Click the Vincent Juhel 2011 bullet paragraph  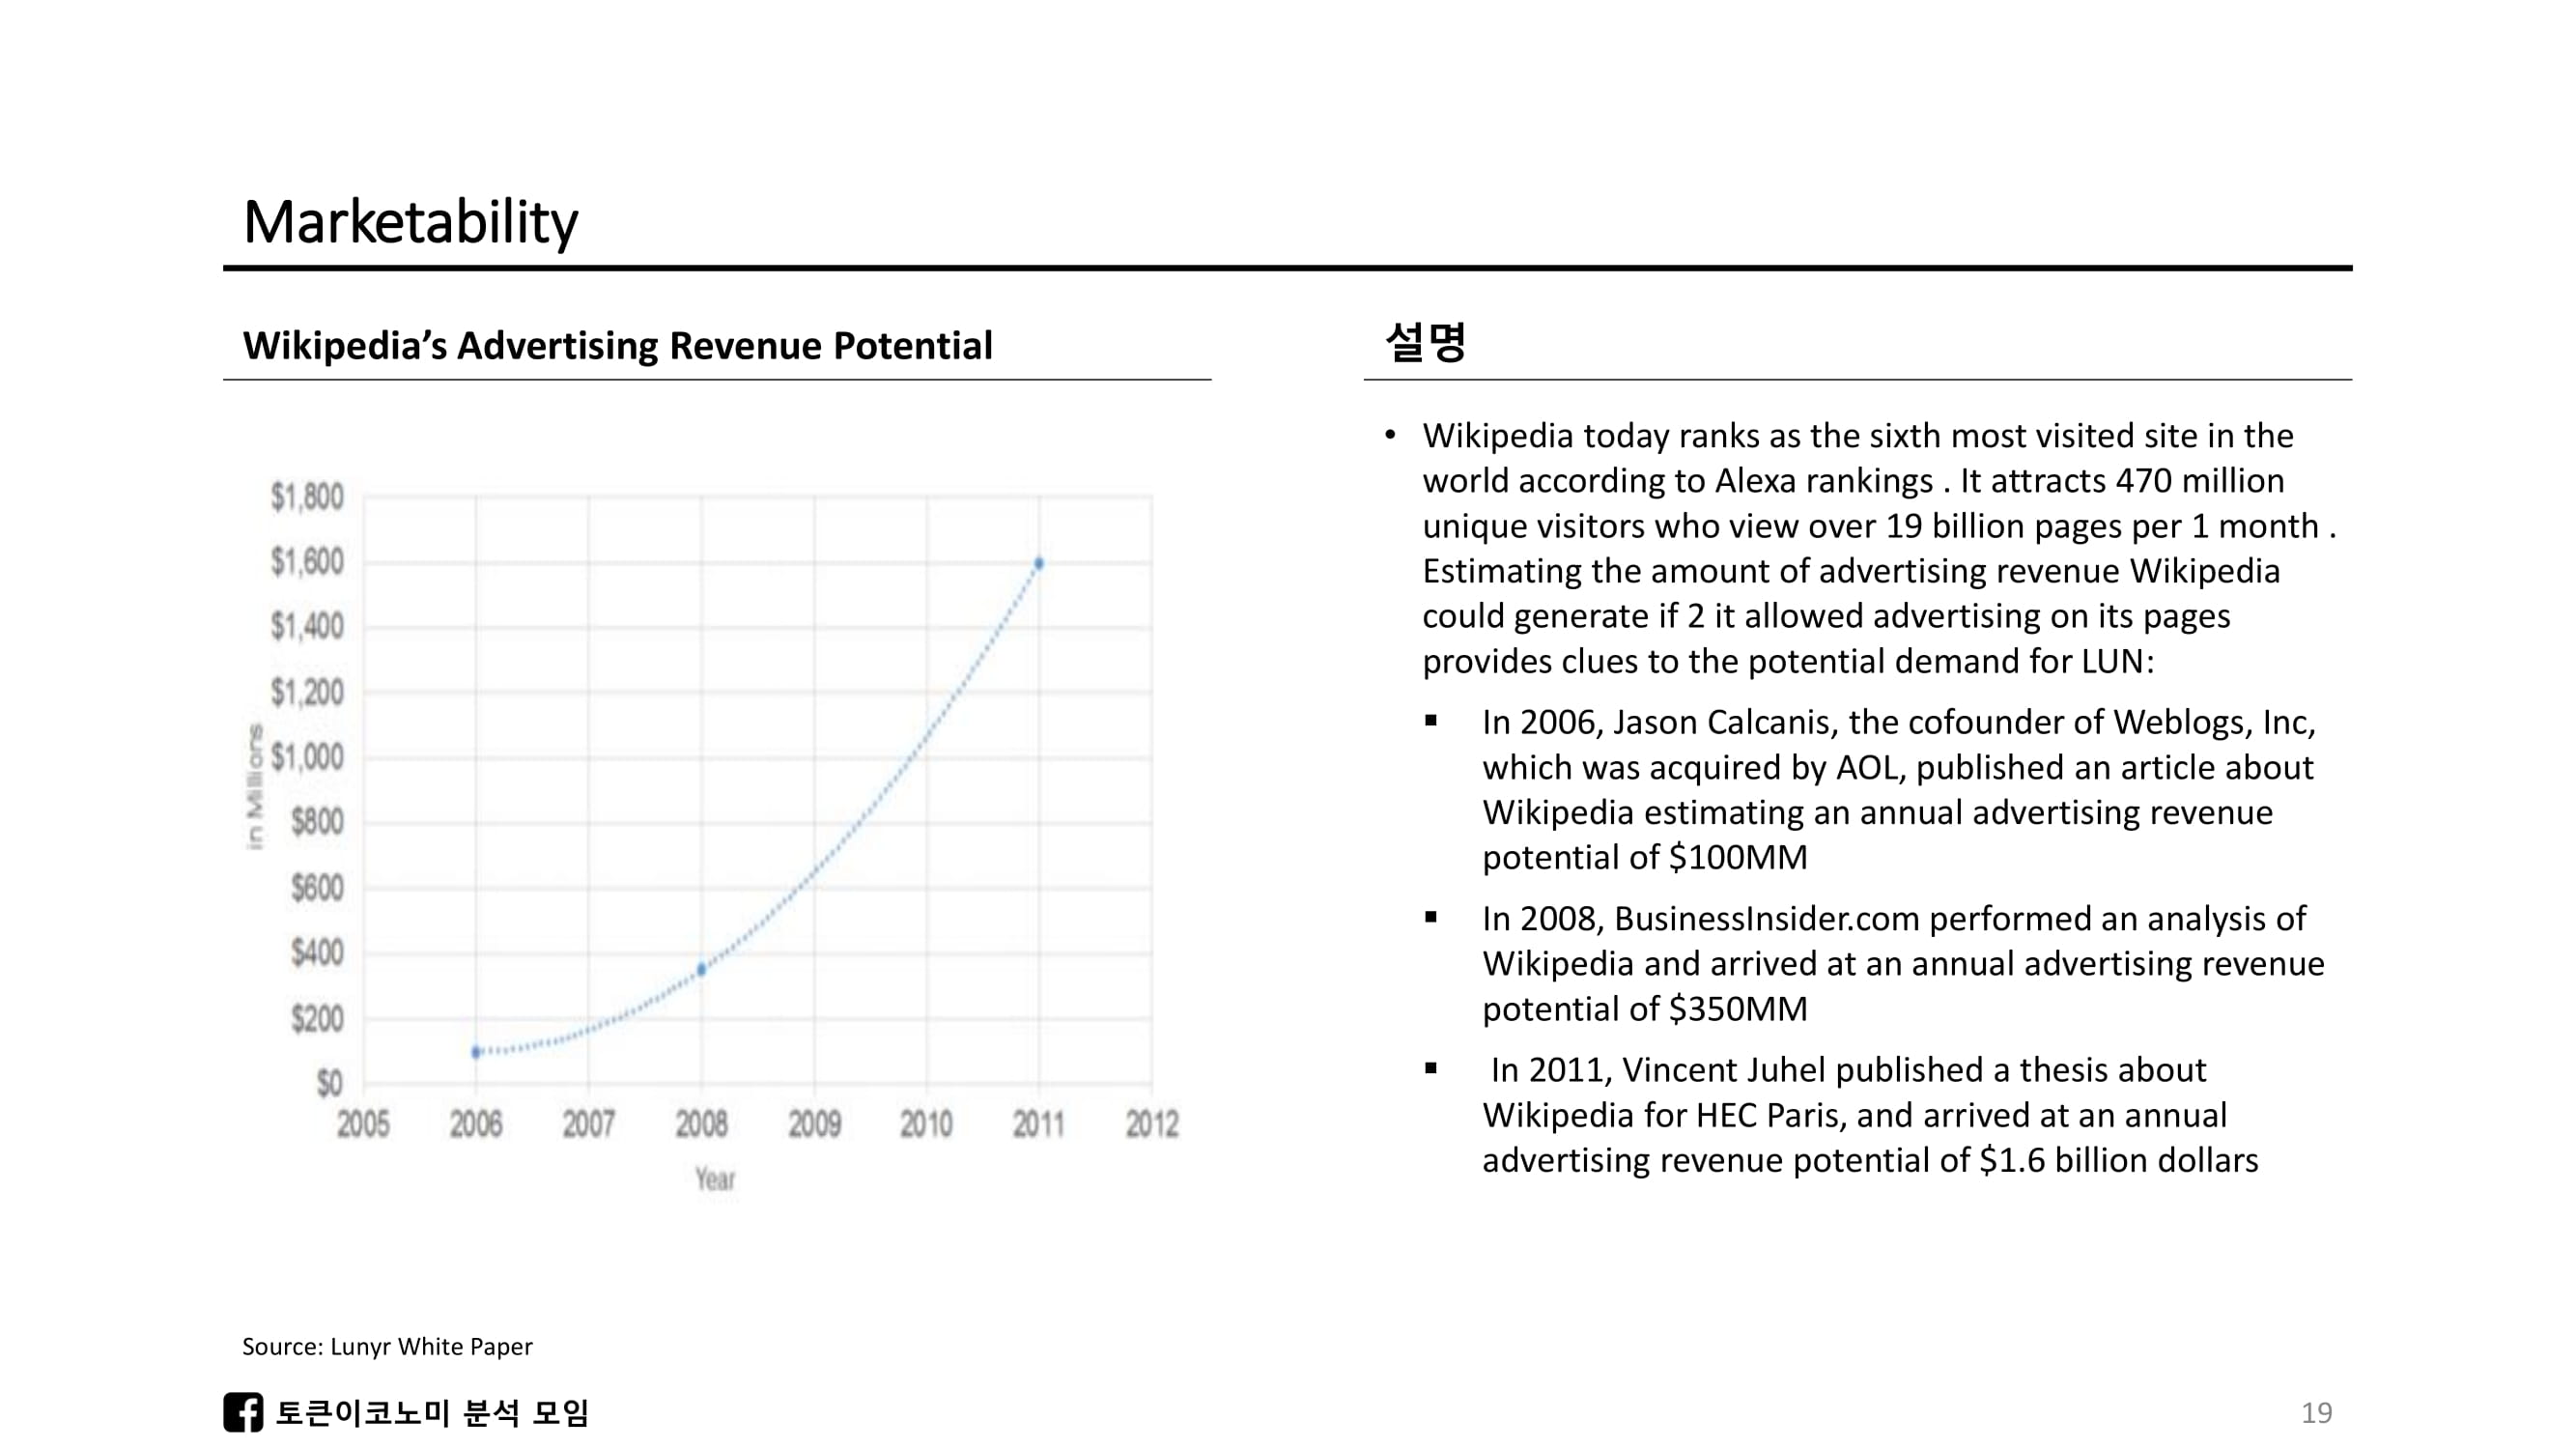click(x=1868, y=1115)
